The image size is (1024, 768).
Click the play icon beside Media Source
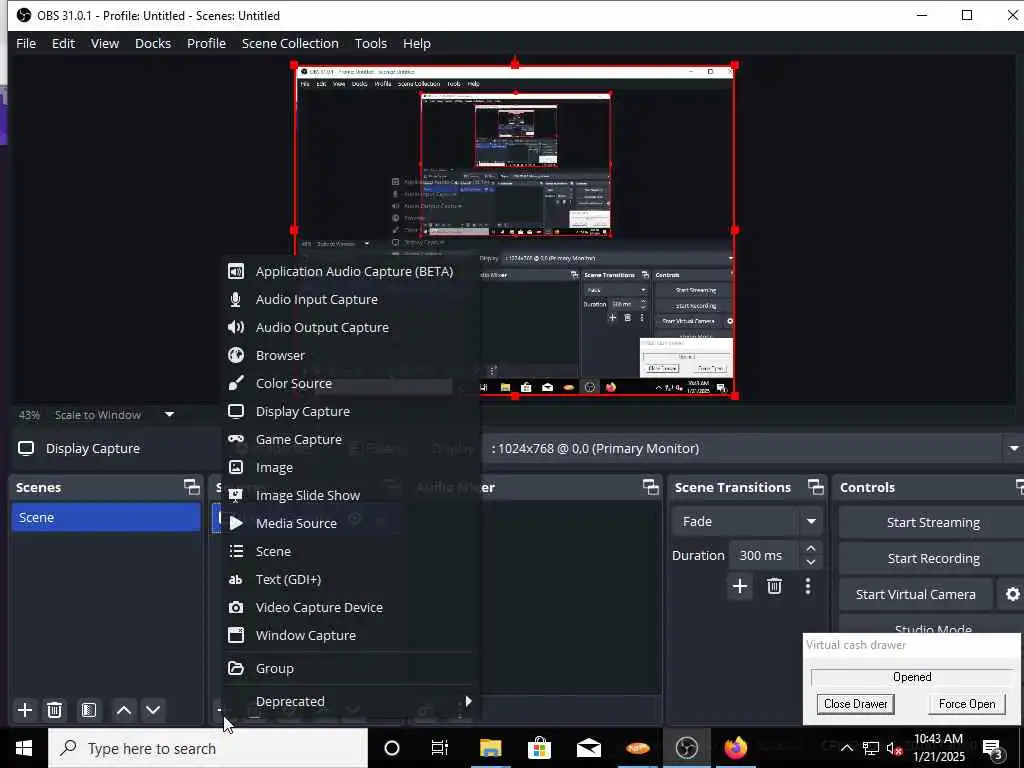236,523
